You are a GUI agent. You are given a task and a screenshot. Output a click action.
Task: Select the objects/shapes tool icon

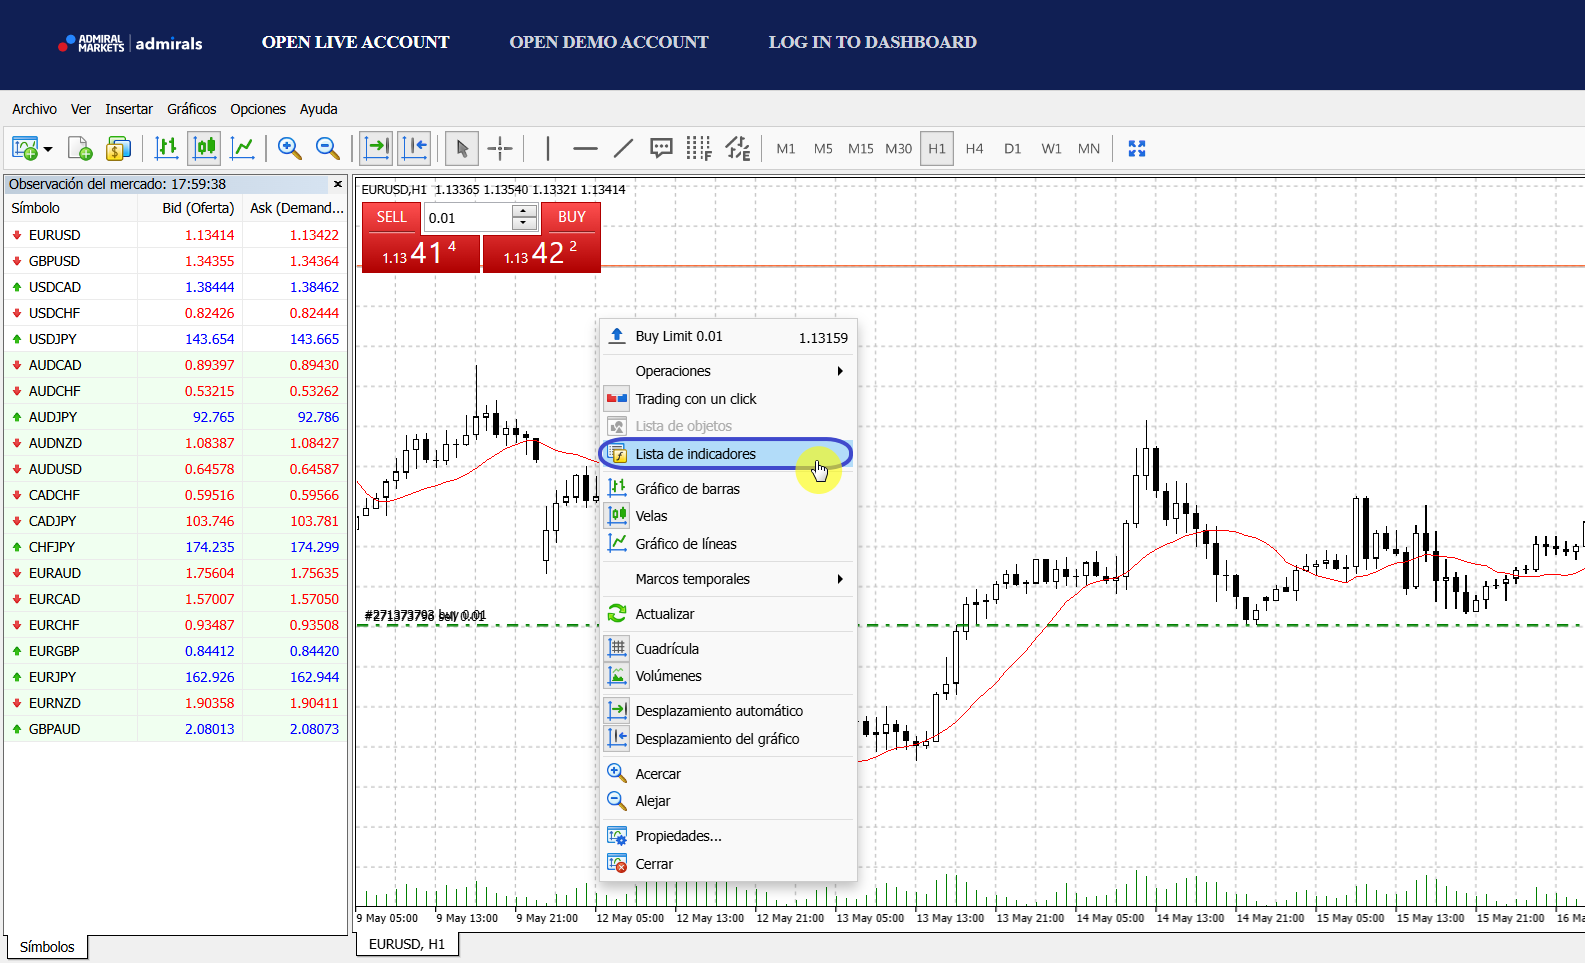click(x=738, y=149)
